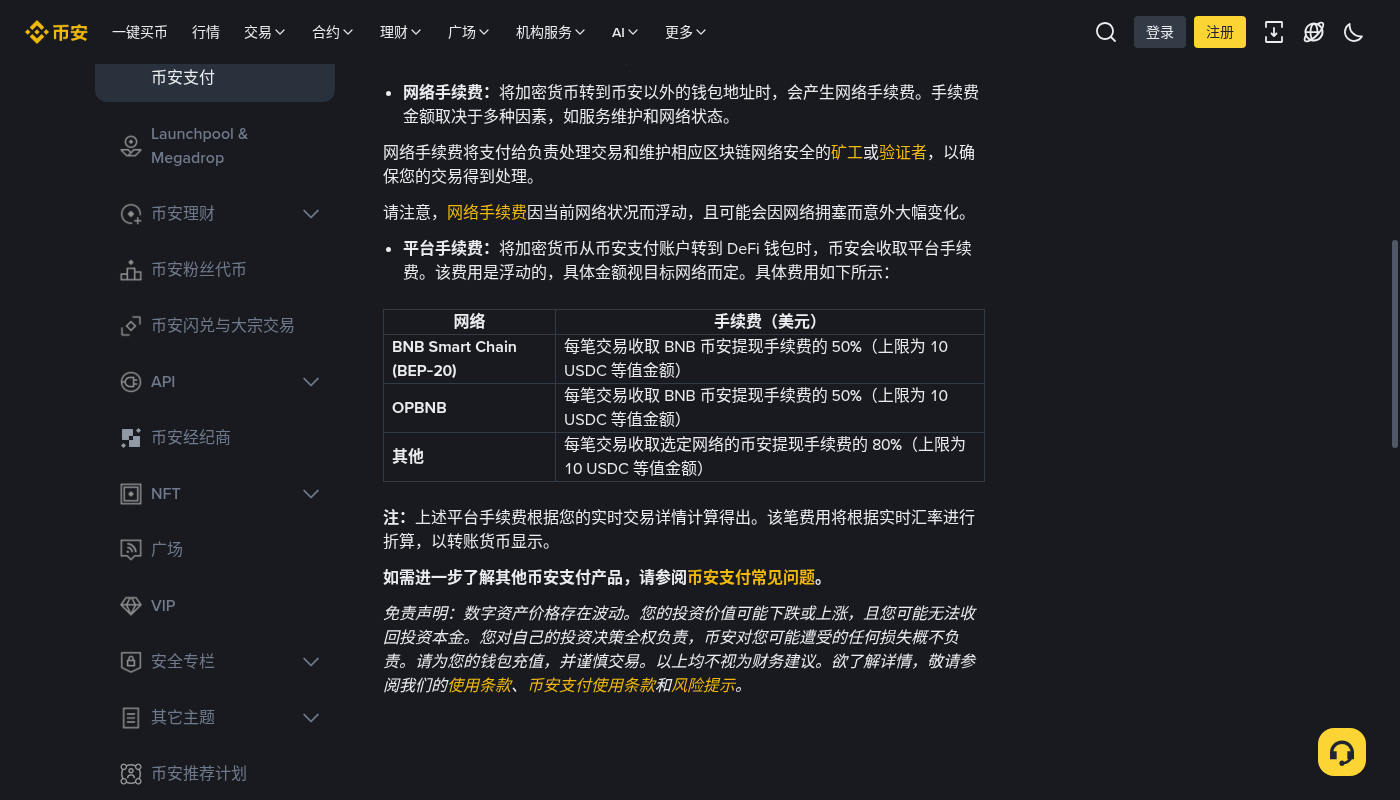This screenshot has width=1400, height=800.
Task: Click the page vertical scrollbar thumb
Action: click(x=1396, y=342)
